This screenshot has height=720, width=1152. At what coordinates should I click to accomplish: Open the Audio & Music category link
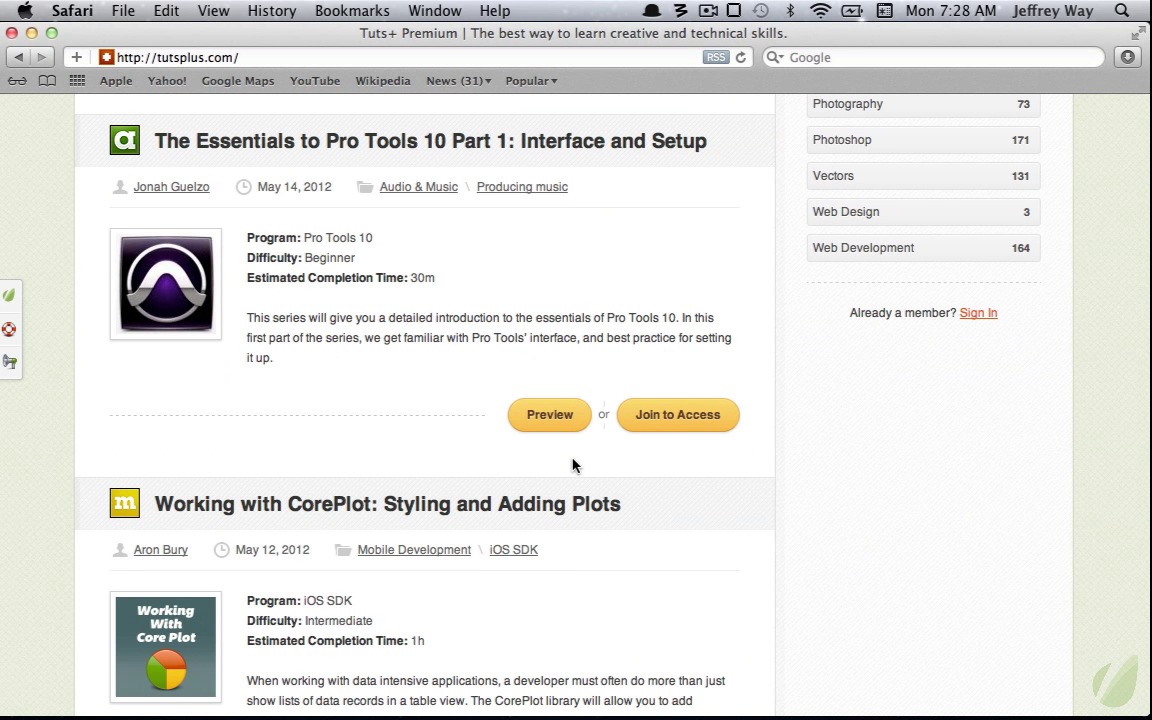[x=419, y=187]
